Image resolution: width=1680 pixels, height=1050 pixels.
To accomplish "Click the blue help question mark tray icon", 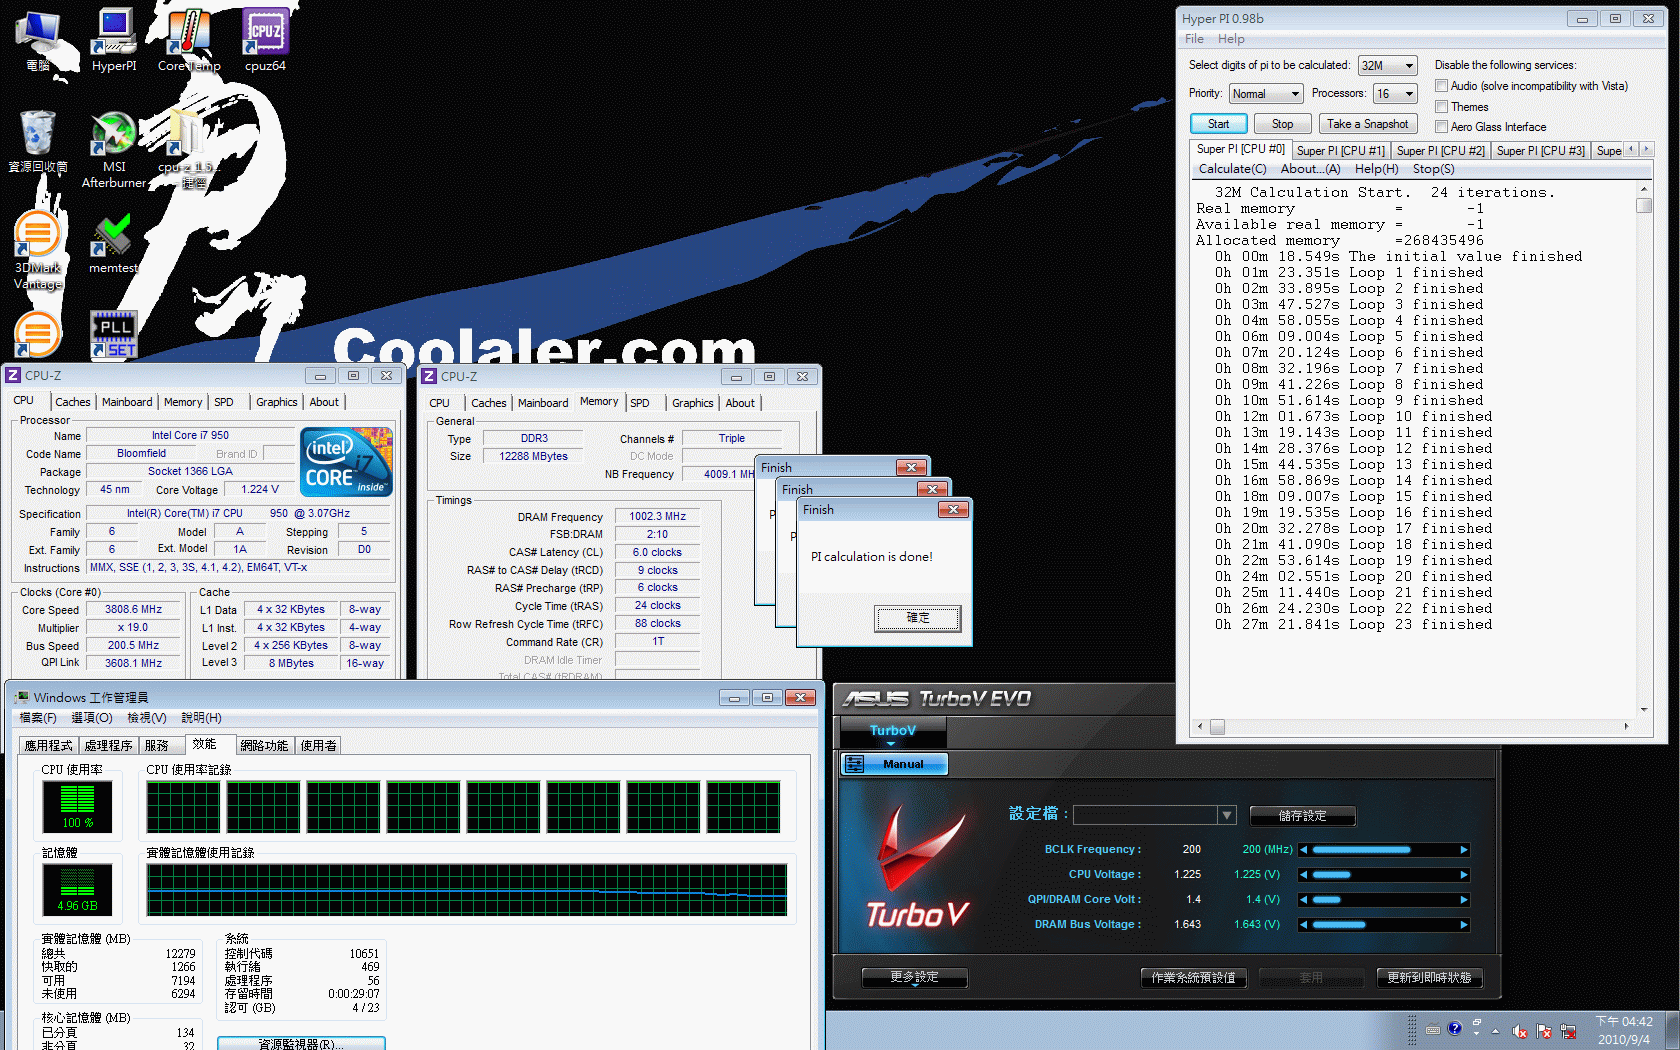I will pyautogui.click(x=1455, y=1028).
